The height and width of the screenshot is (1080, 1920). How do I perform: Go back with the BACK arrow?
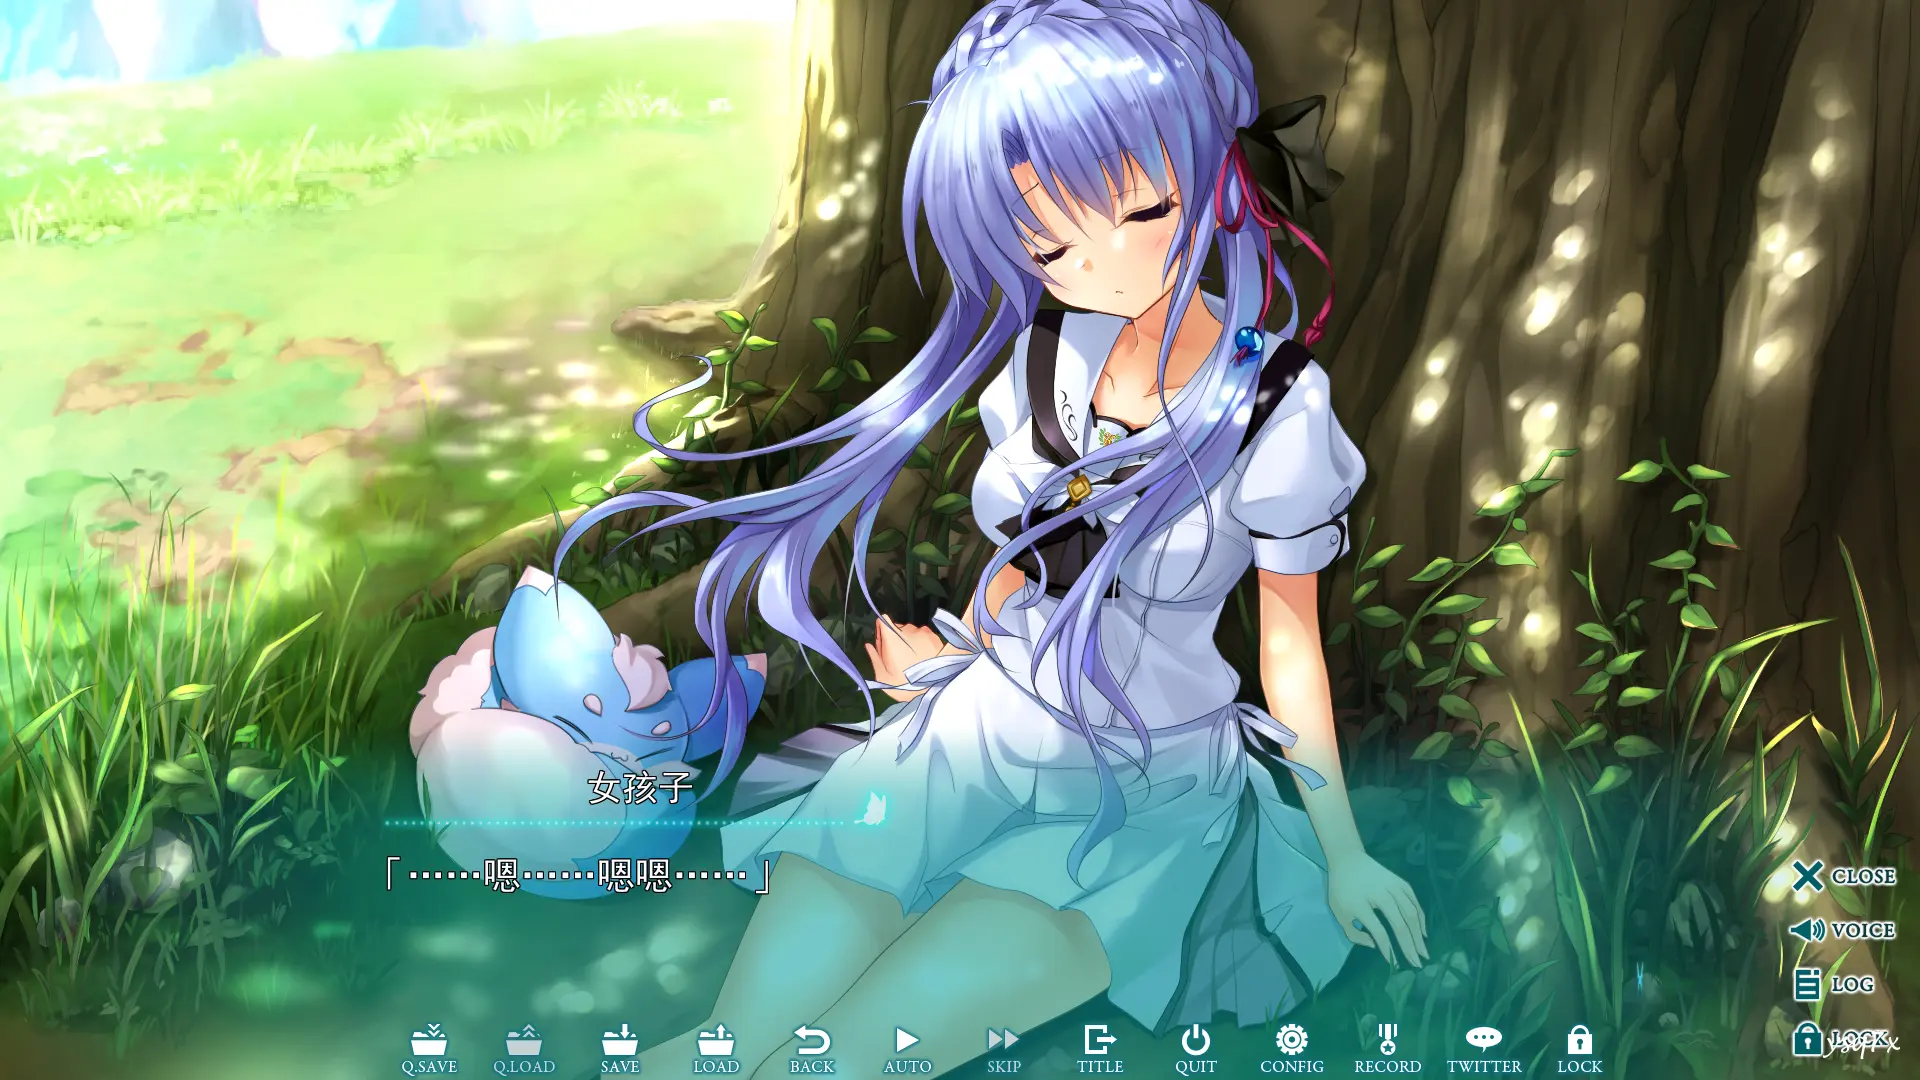pos(812,1050)
